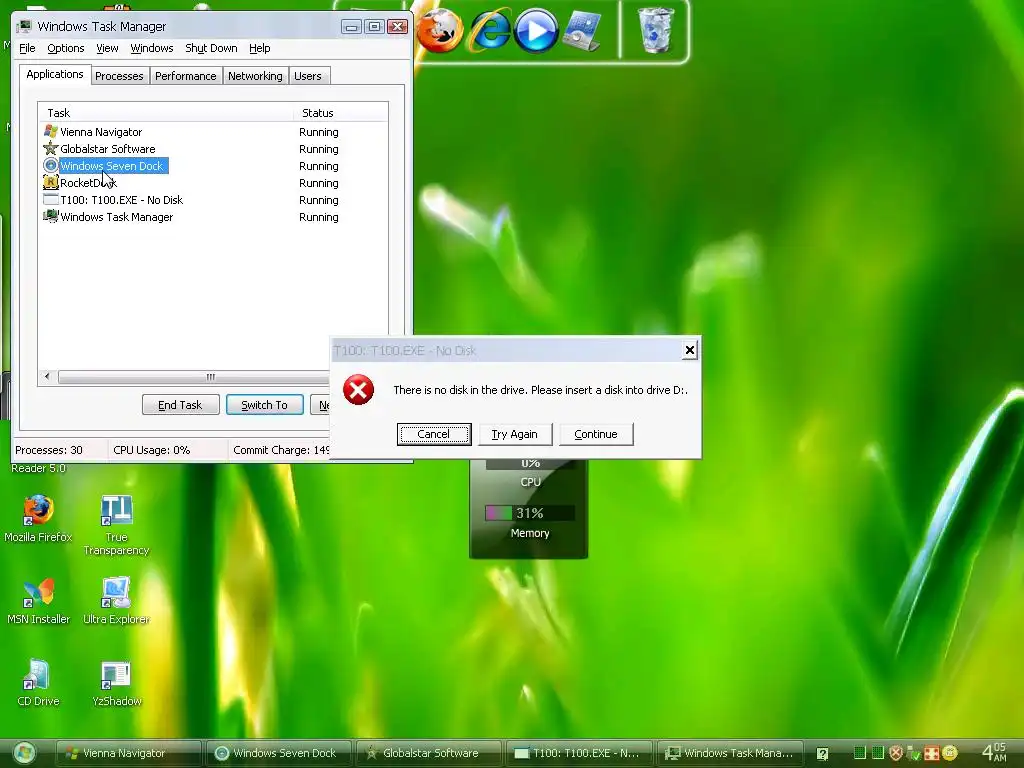Viewport: 1024px width, 768px height.
Task: Select the Vienna Navigator task row
Action: click(x=213, y=132)
